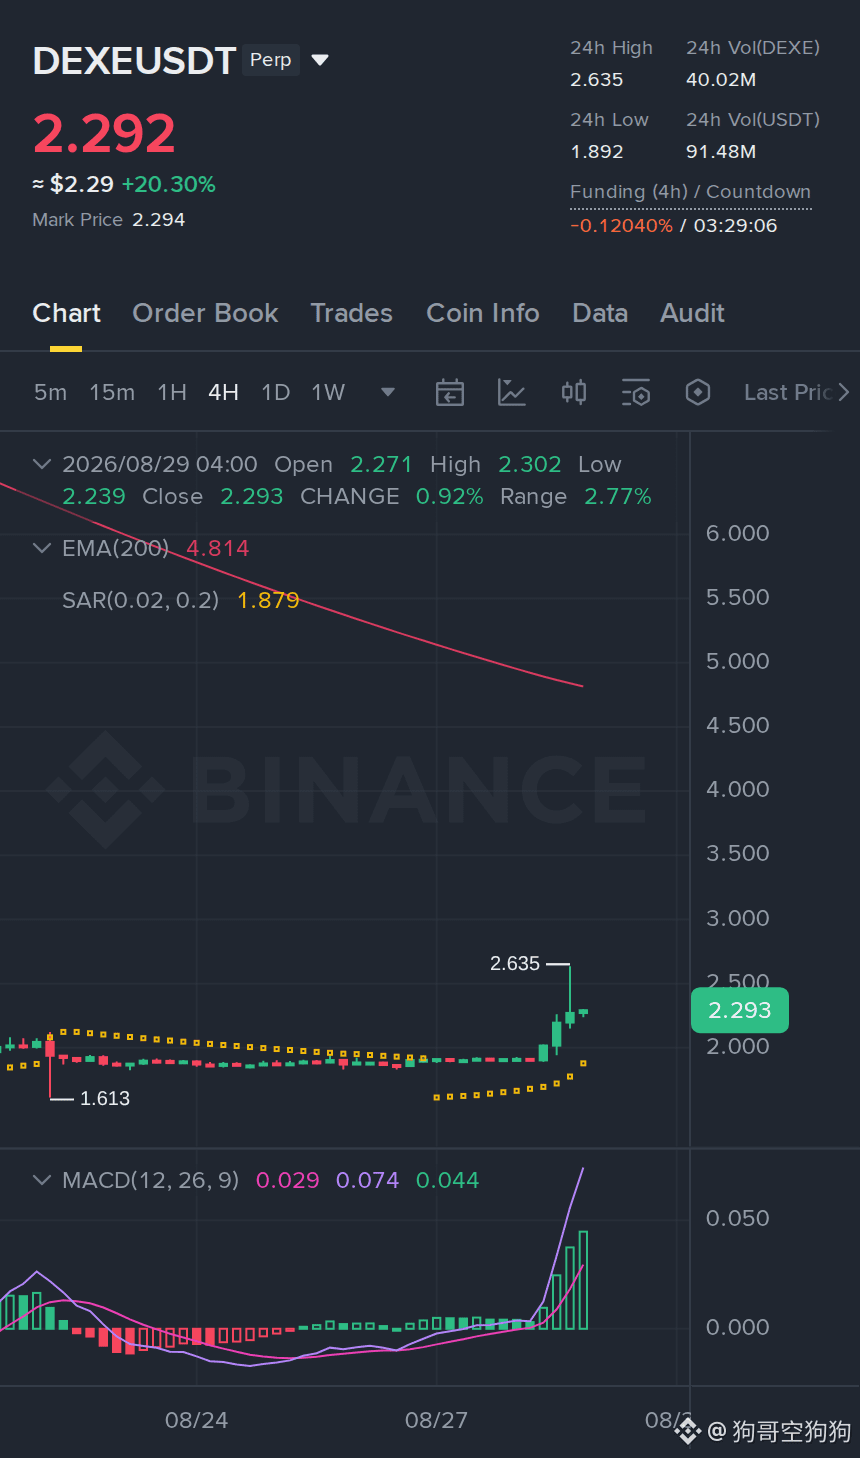Select the 5m timeframe
This screenshot has height=1458, width=860.
tap(50, 392)
